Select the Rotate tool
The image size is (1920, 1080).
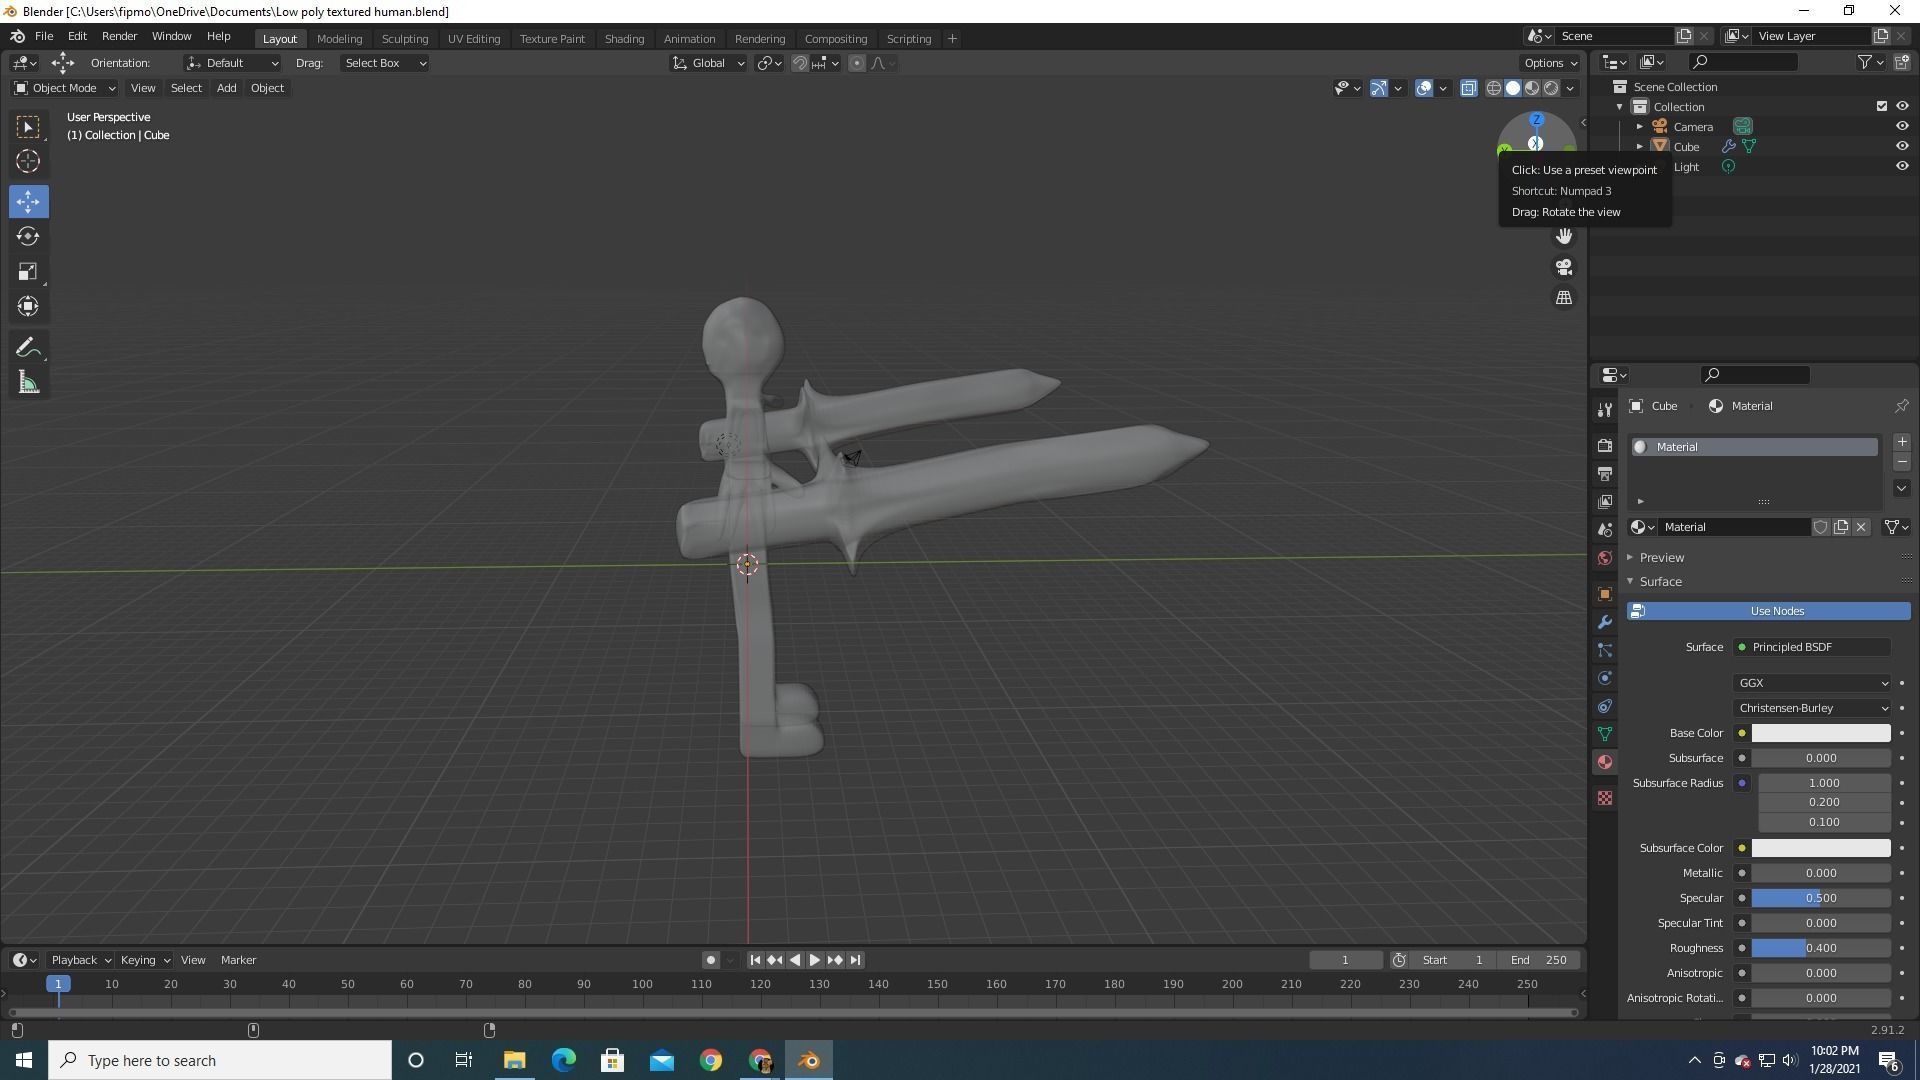(28, 237)
